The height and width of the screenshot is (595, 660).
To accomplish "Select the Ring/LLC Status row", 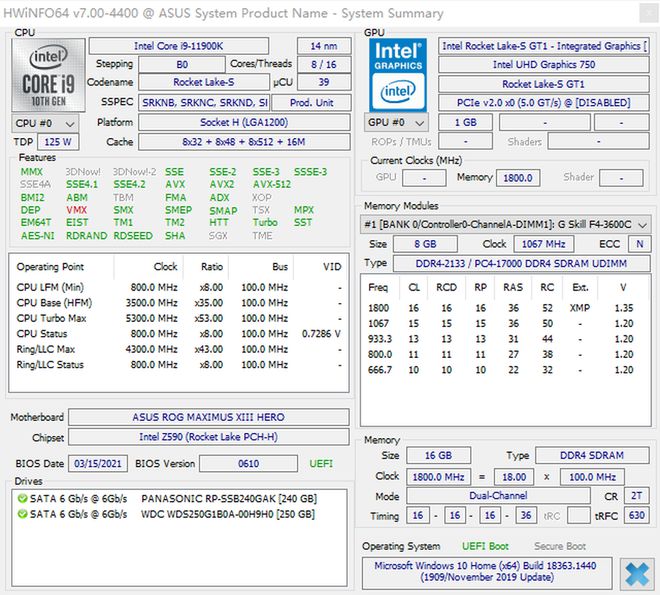I will pyautogui.click(x=178, y=365).
